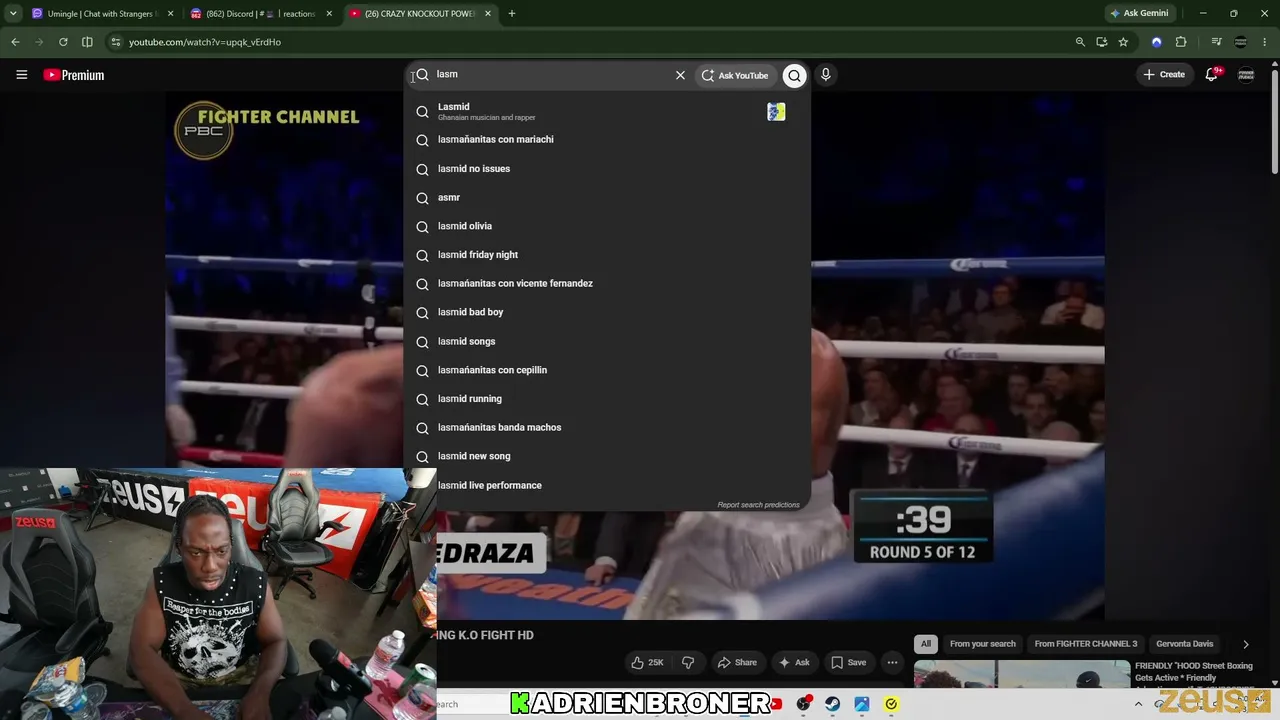Save the video to a playlist
The width and height of the screenshot is (1280, 720).
coord(849,662)
